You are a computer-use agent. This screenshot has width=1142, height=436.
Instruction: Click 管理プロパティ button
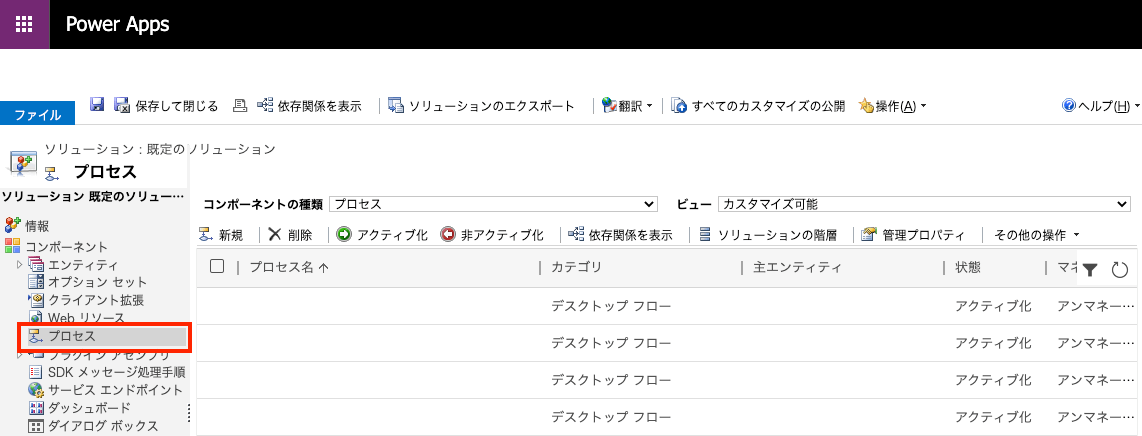click(913, 235)
